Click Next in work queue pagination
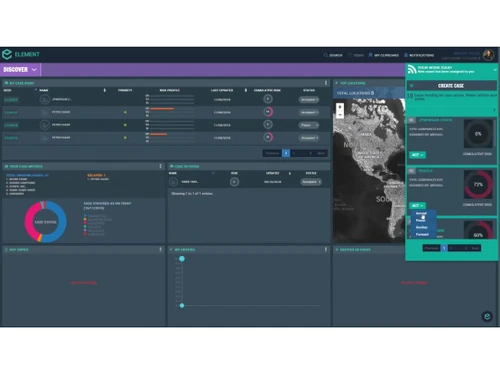Viewport: 500px width, 375px height. [x=475, y=248]
